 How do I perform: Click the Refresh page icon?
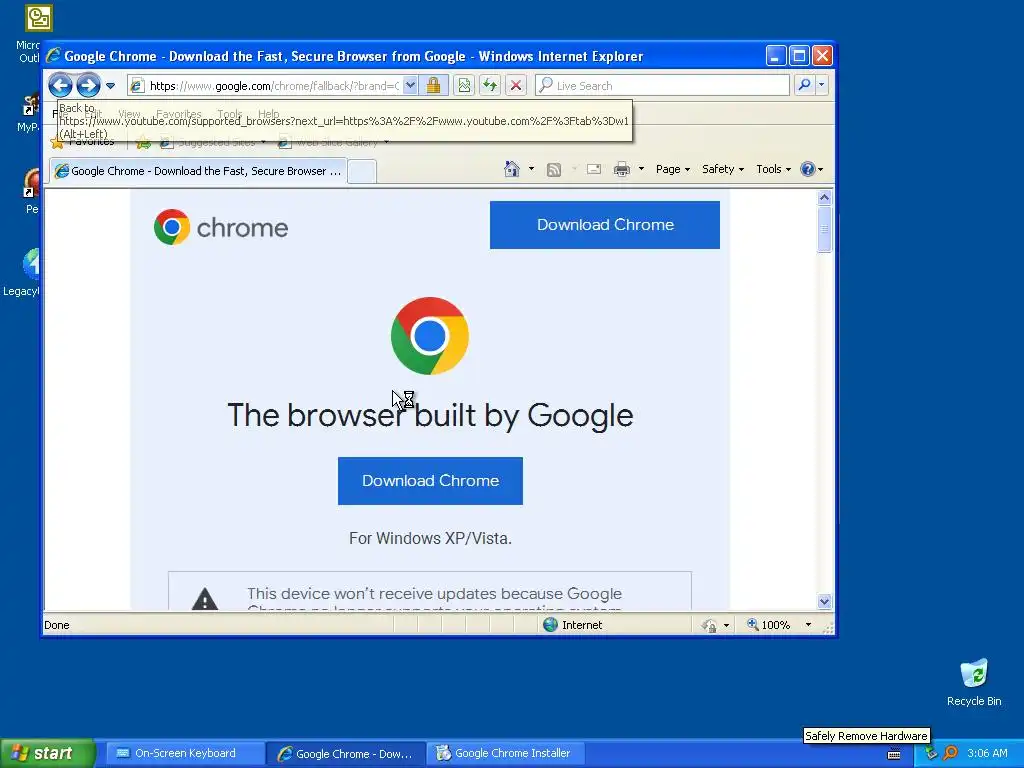pyautogui.click(x=490, y=86)
